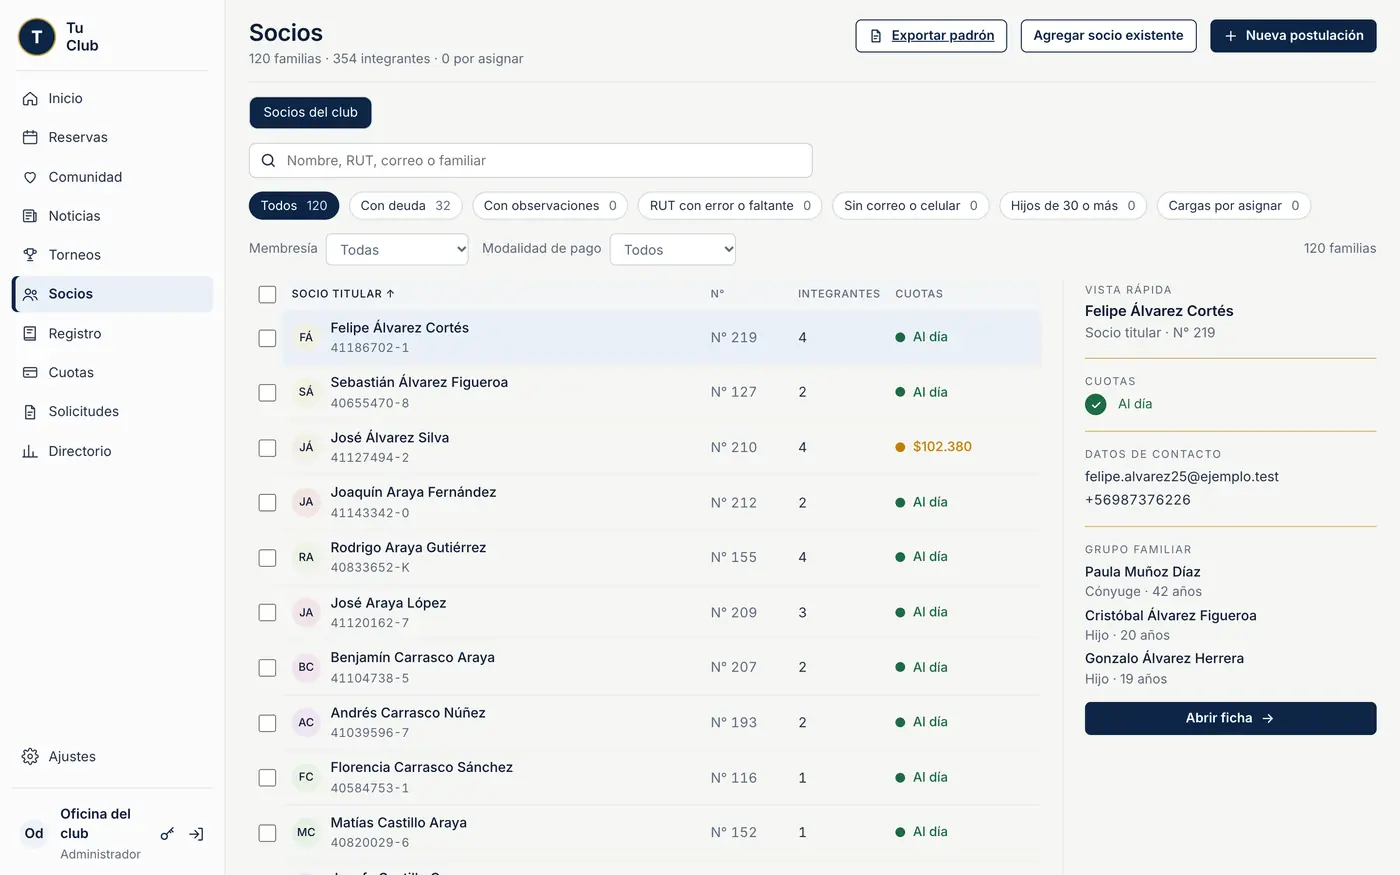Click the Inicio home icon

(x=30, y=98)
